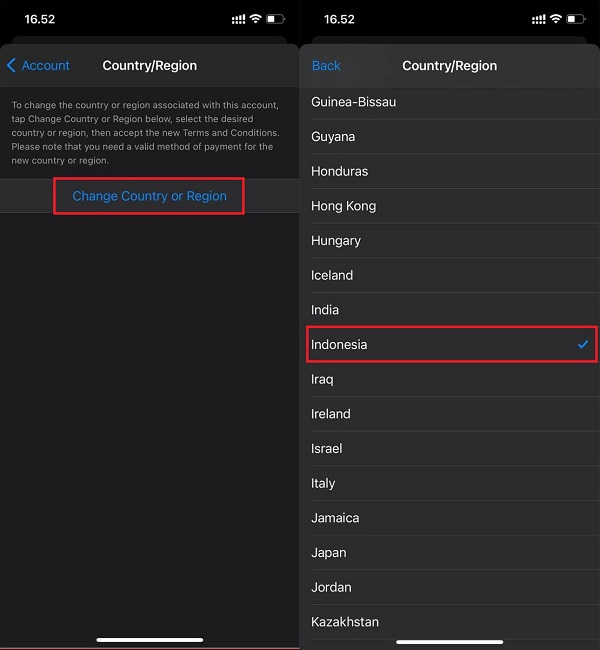Select Iceland in country list
The image size is (600, 650).
coord(332,275)
